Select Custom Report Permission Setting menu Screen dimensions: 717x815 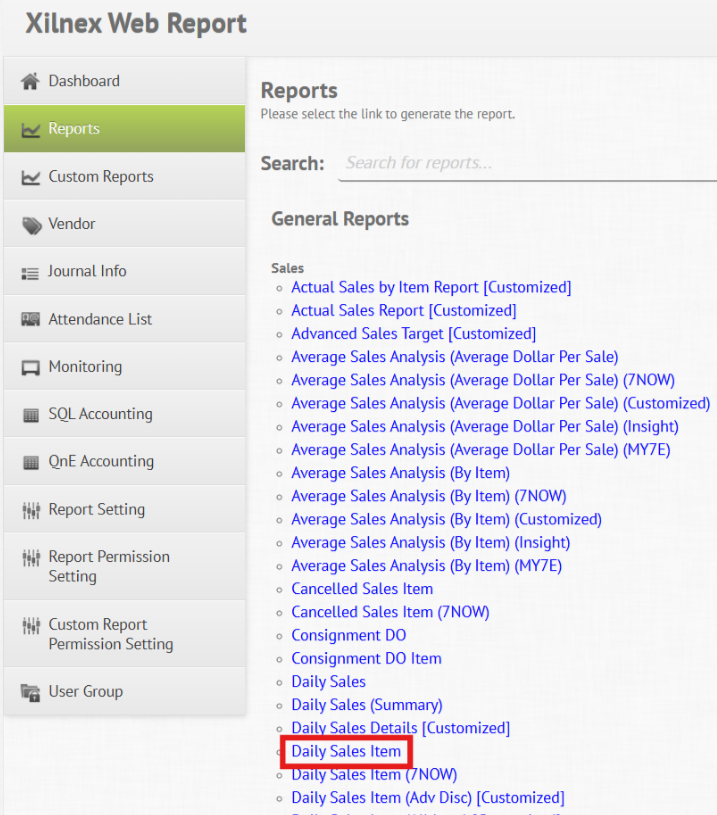pyautogui.click(x=110, y=634)
